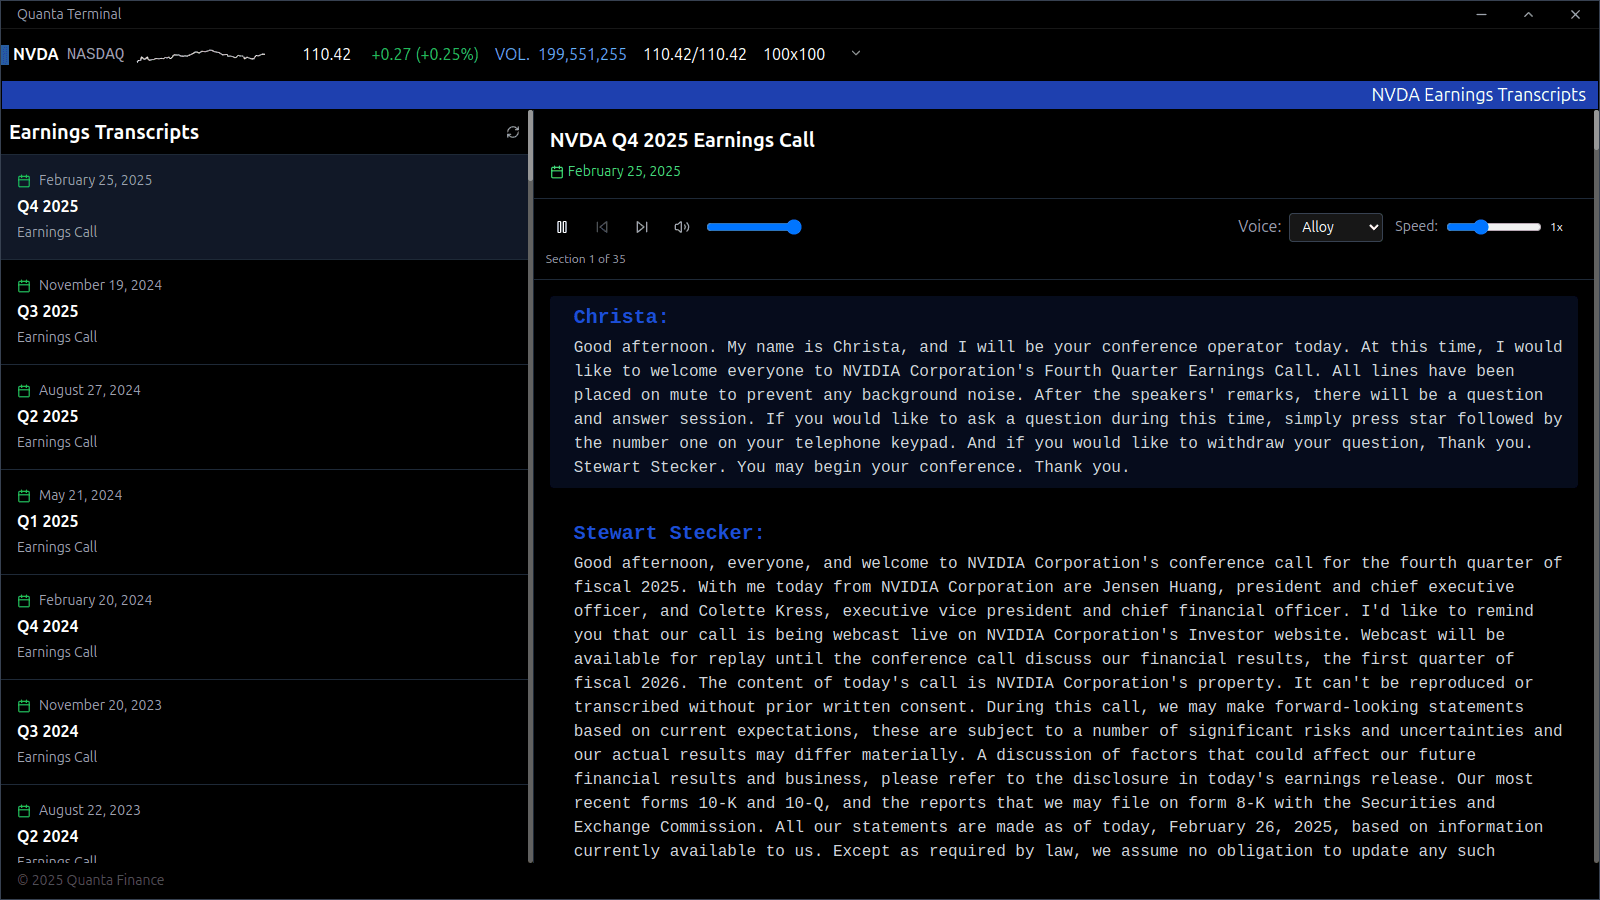The image size is (1600, 900).
Task: Click the 1x speed label
Action: coord(1557,227)
